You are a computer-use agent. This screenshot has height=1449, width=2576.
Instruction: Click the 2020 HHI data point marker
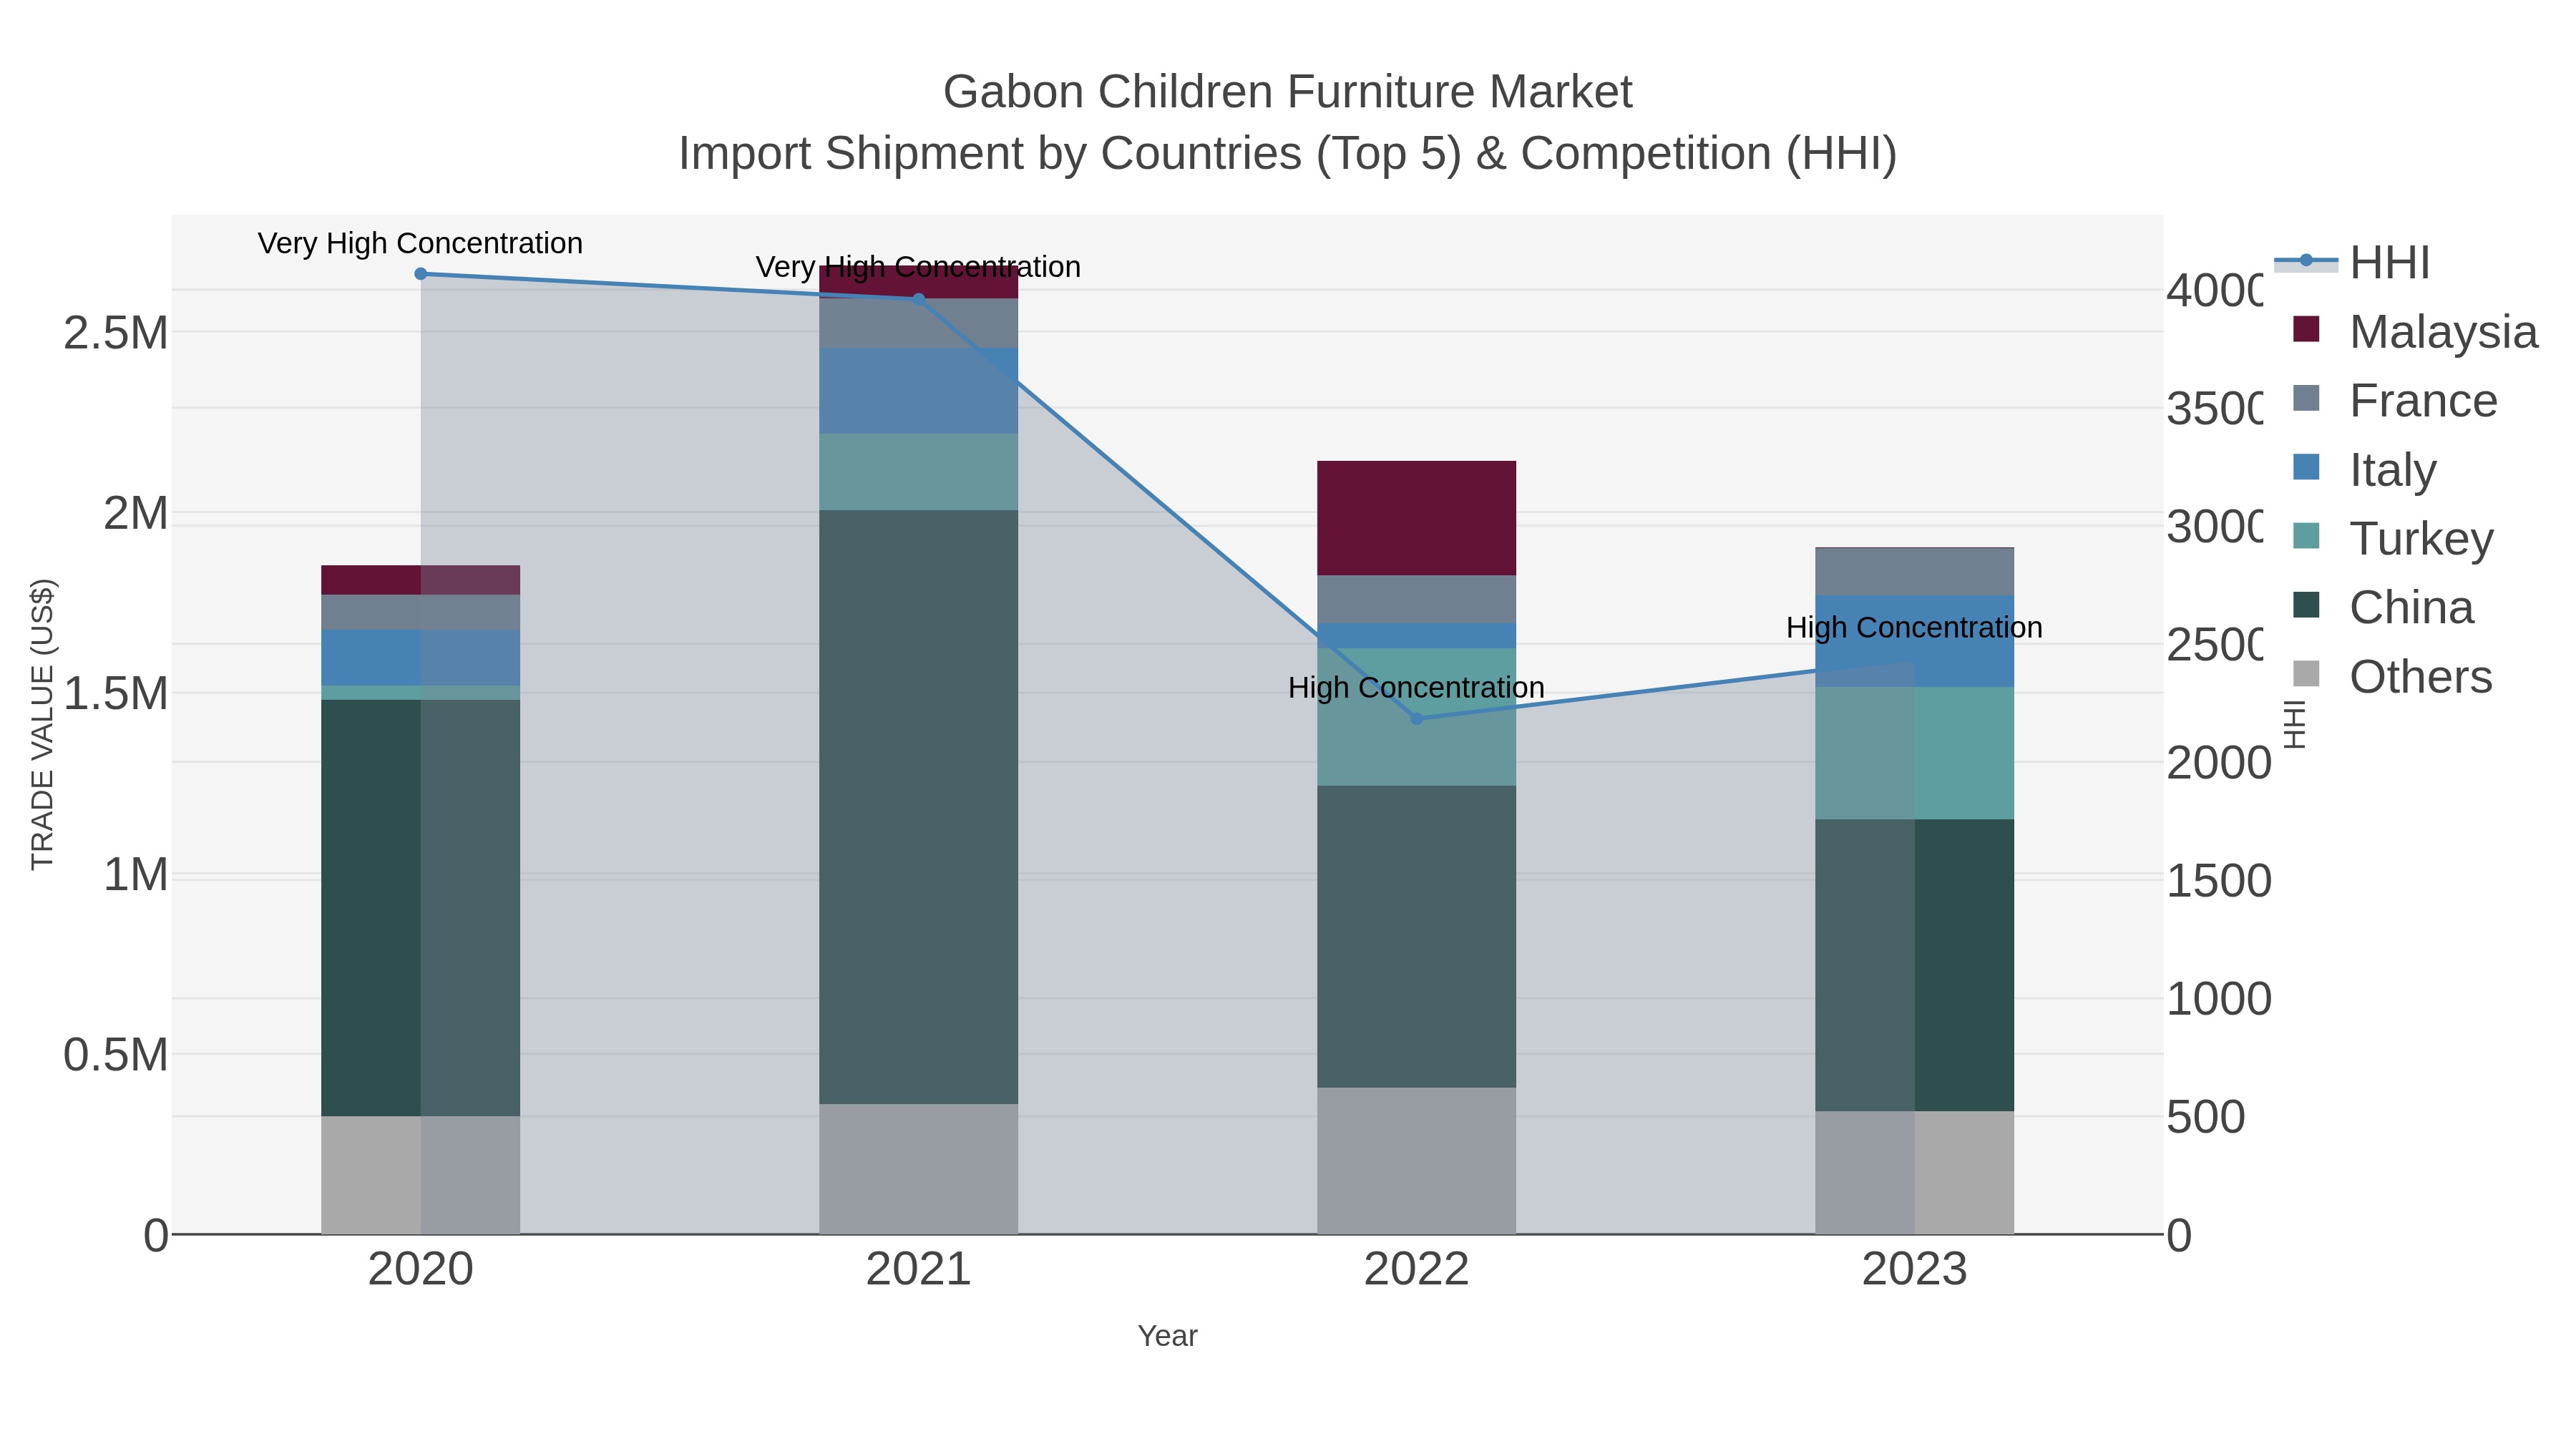coord(420,274)
